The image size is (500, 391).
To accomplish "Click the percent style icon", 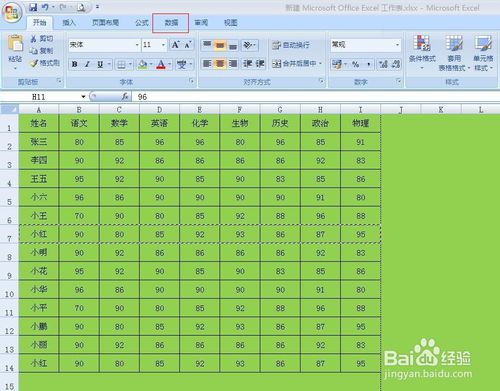I will [x=356, y=64].
